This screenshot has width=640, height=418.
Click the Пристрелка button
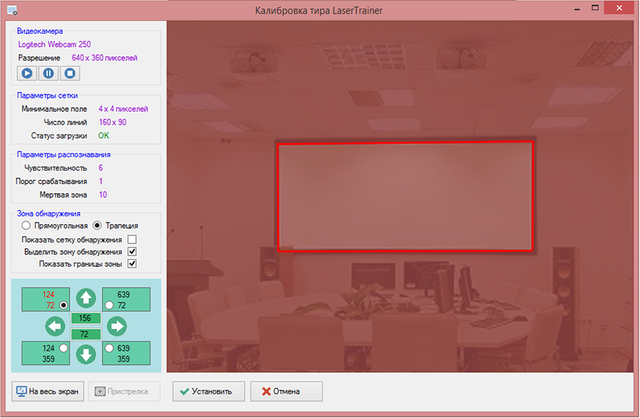pyautogui.click(x=124, y=391)
